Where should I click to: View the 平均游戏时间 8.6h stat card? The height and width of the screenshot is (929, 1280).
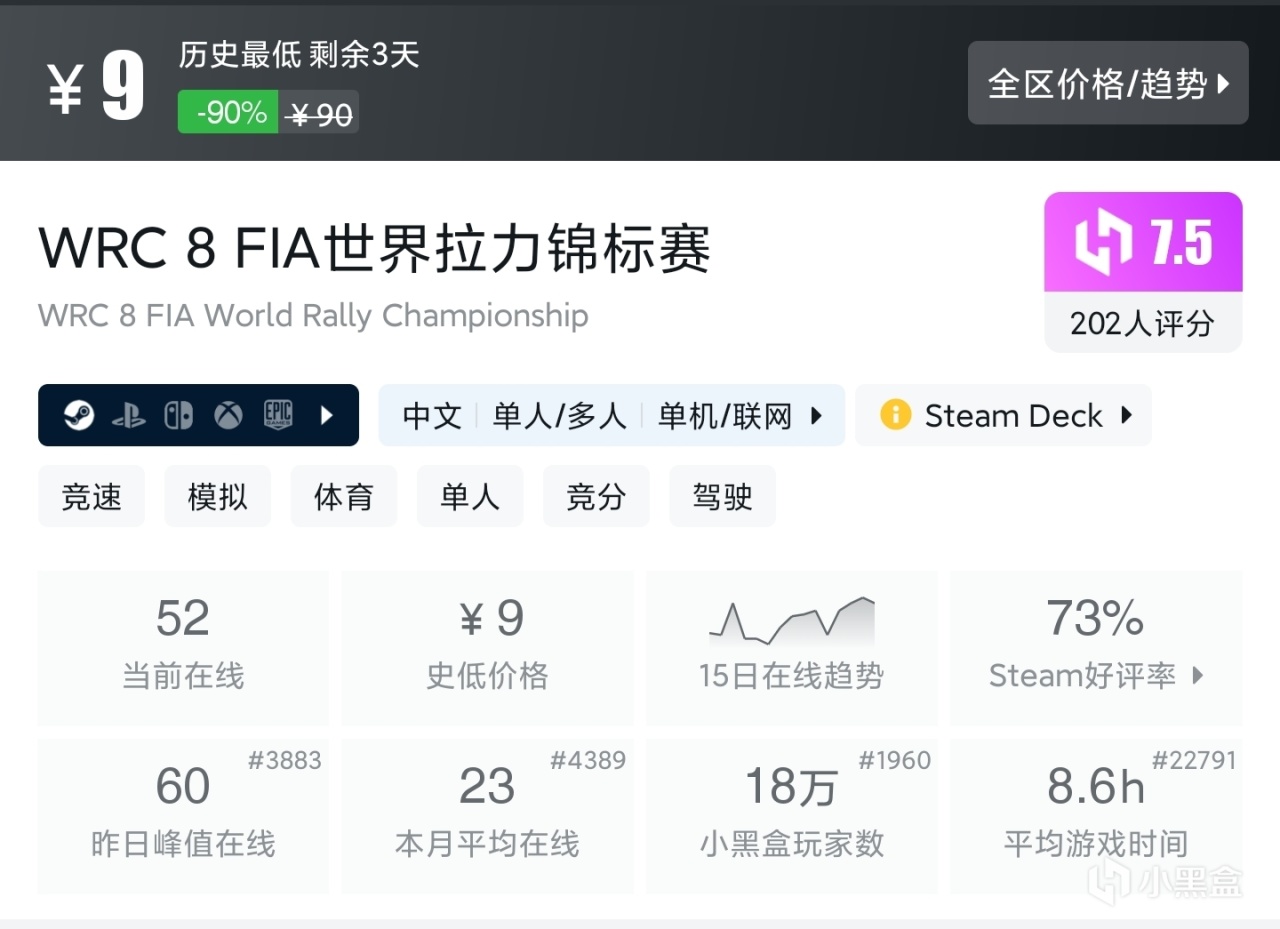pyautogui.click(x=1095, y=815)
